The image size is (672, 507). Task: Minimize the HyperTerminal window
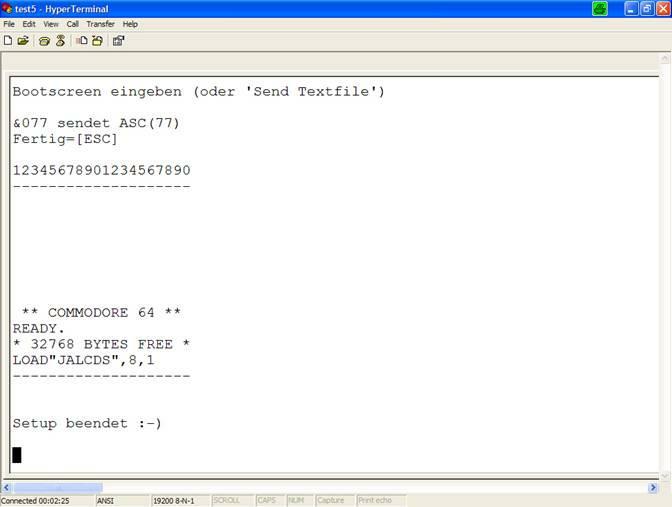coord(630,9)
